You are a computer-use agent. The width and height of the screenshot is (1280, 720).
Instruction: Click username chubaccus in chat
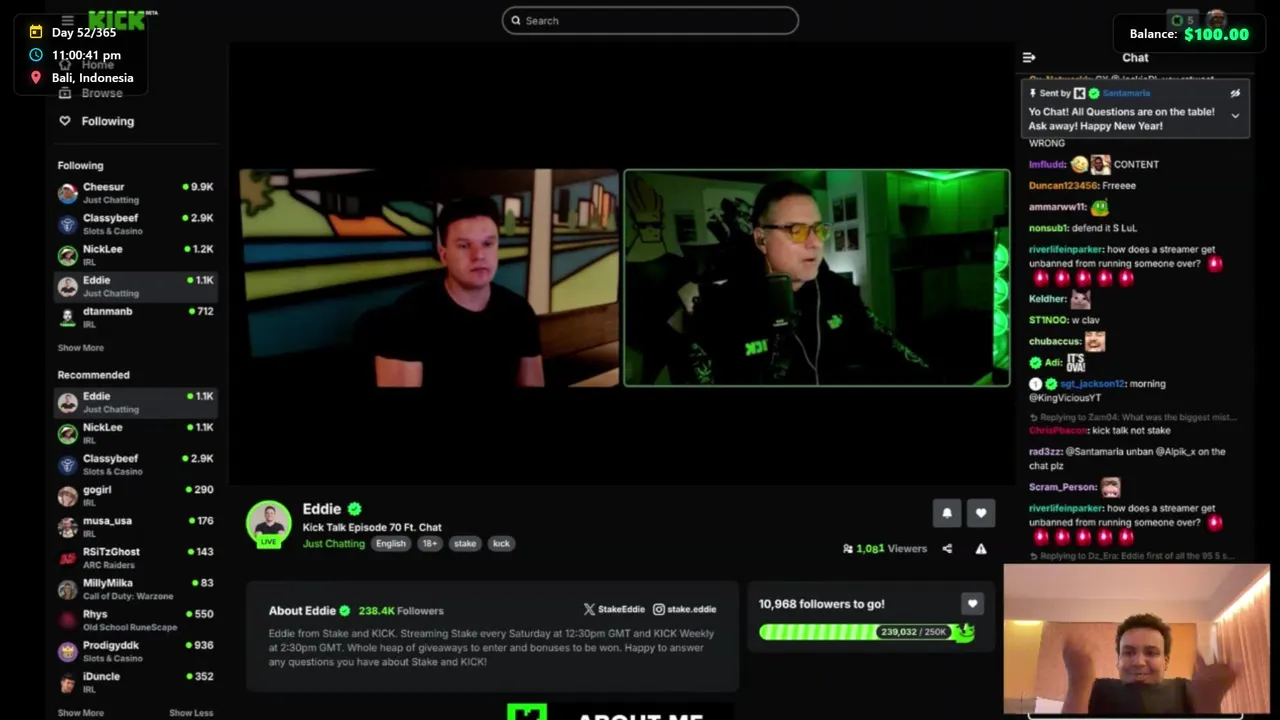[x=1054, y=342]
